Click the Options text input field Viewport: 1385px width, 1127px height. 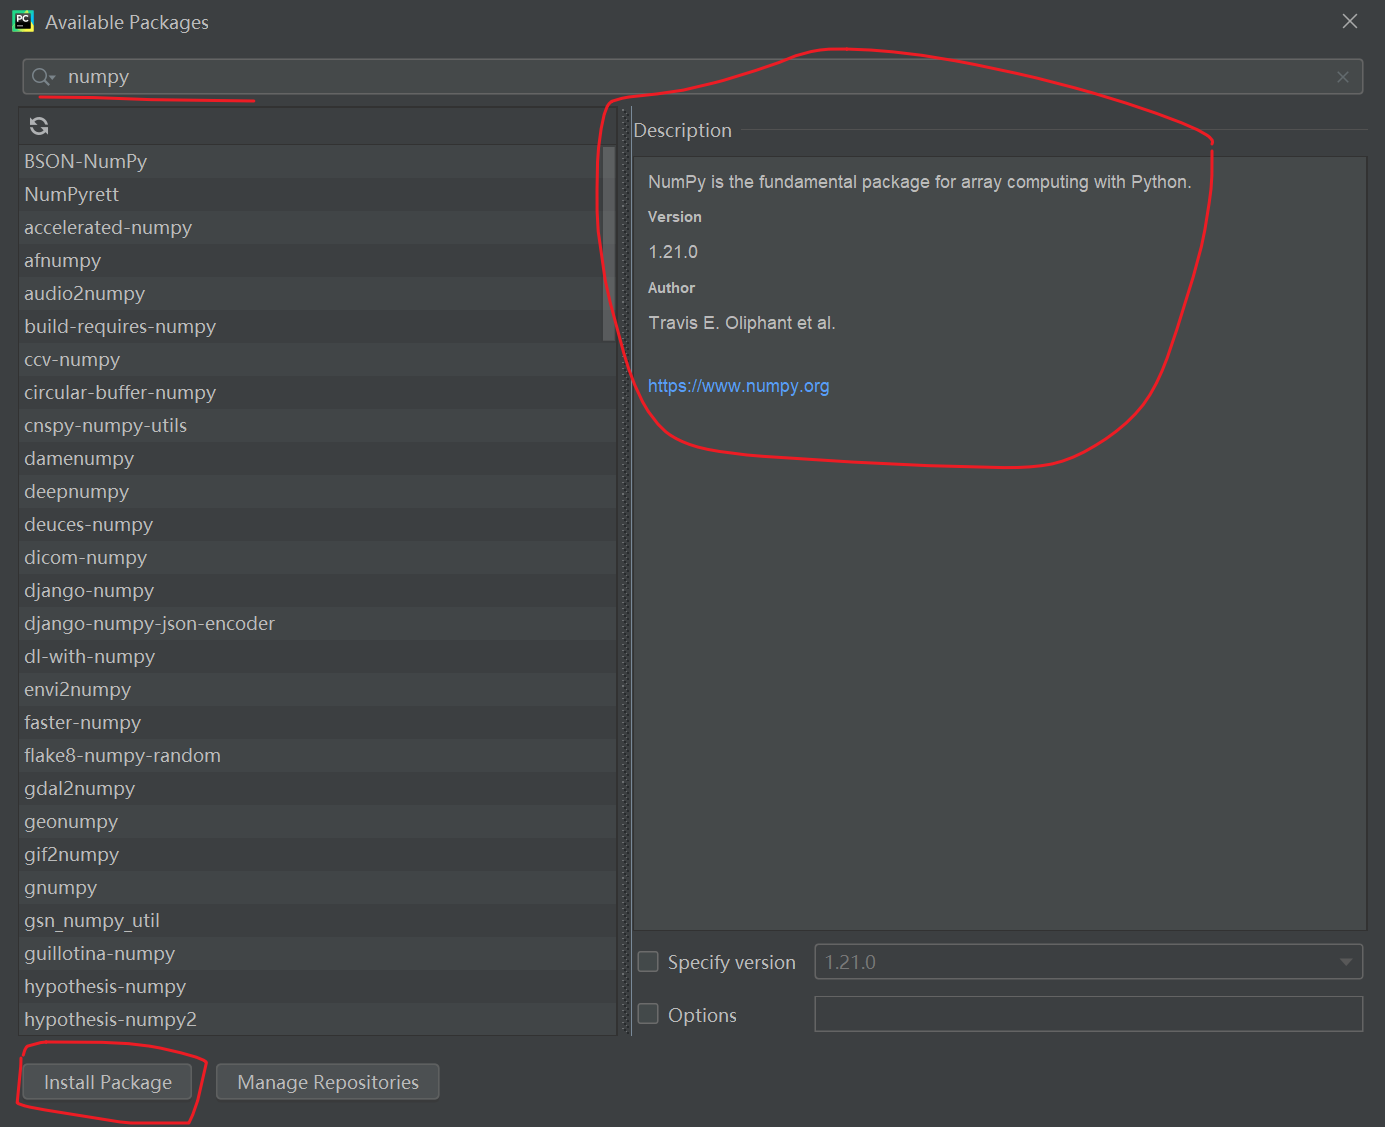[x=1088, y=1014]
